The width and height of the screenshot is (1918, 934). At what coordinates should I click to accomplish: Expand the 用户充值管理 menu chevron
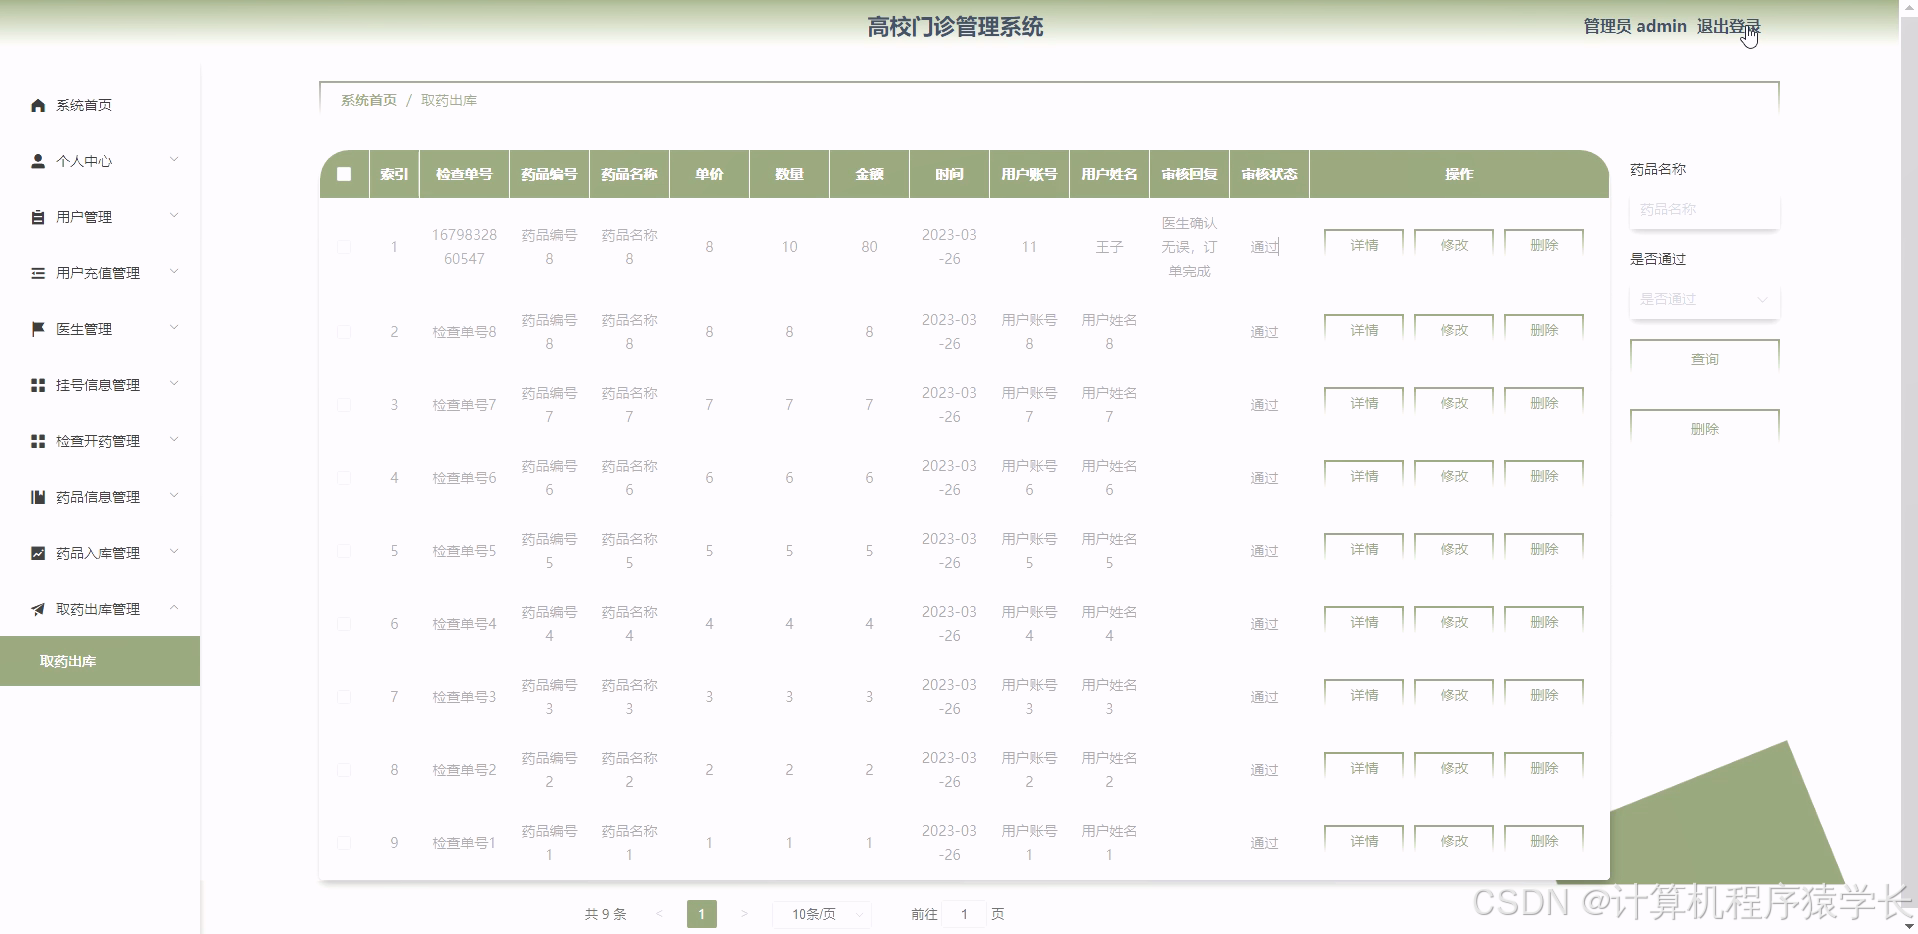coord(174,272)
